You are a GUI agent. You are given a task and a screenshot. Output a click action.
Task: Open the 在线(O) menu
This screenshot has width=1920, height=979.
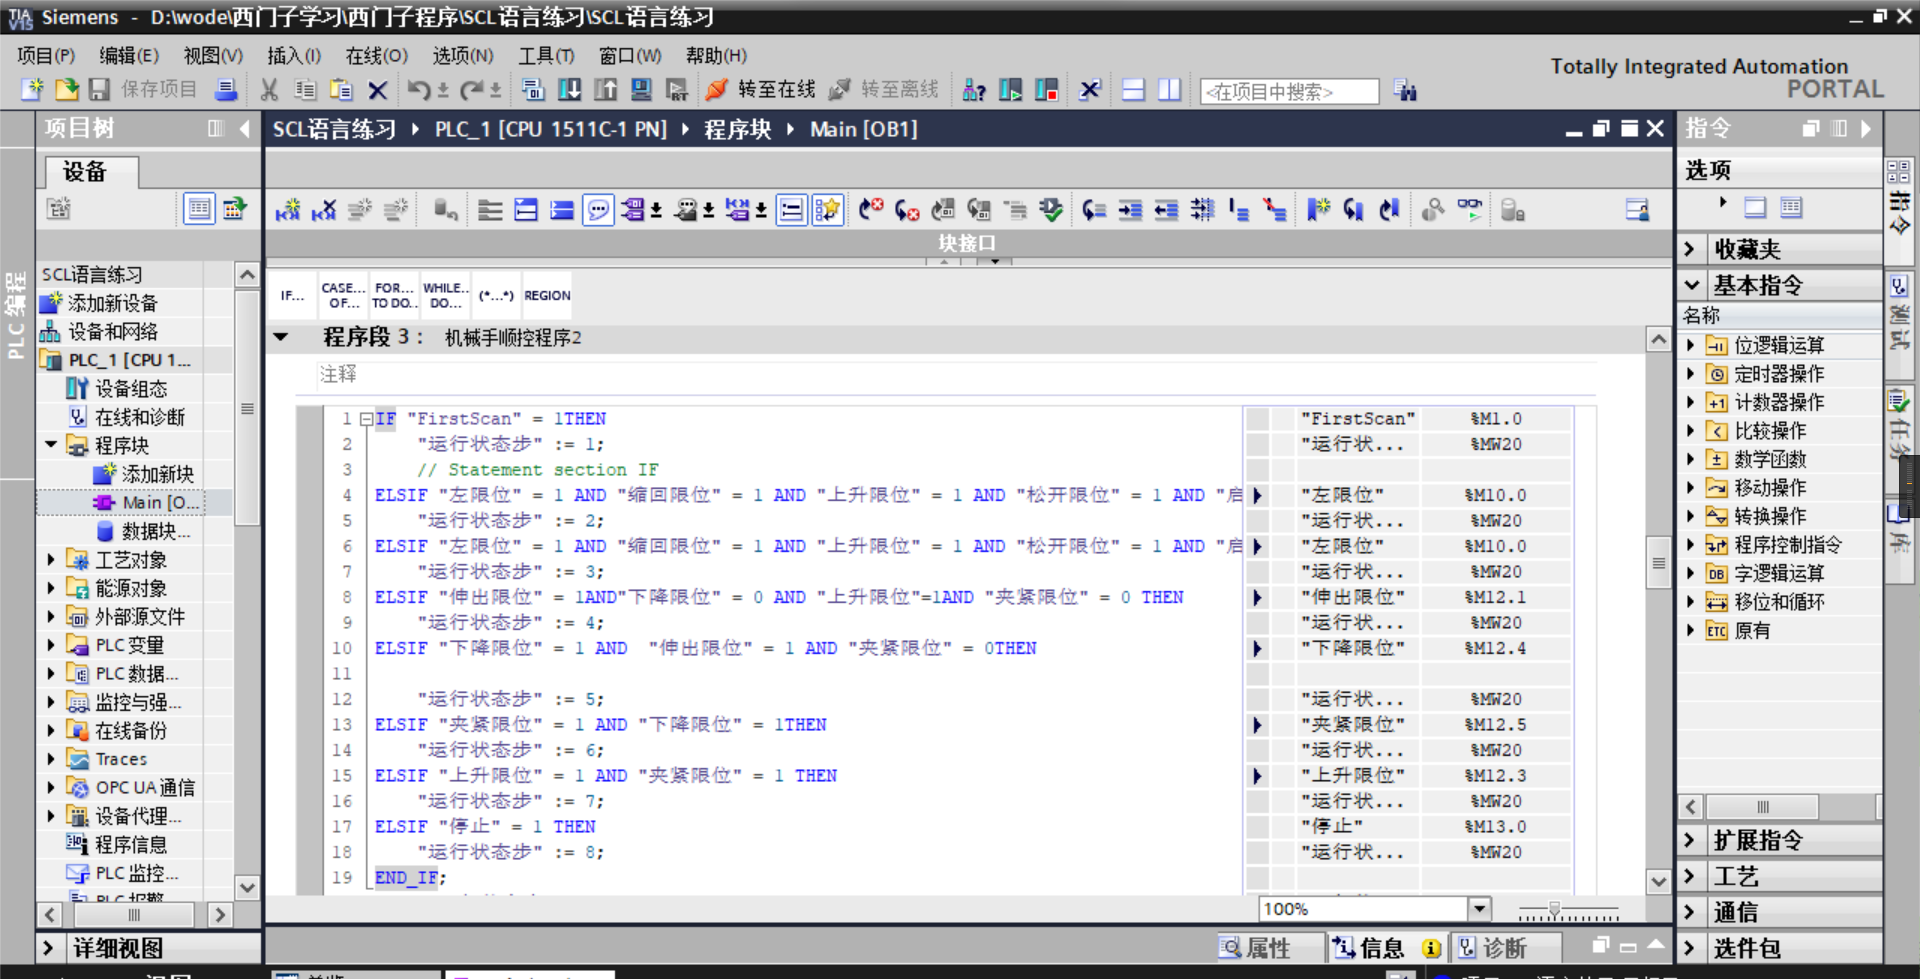click(376, 56)
